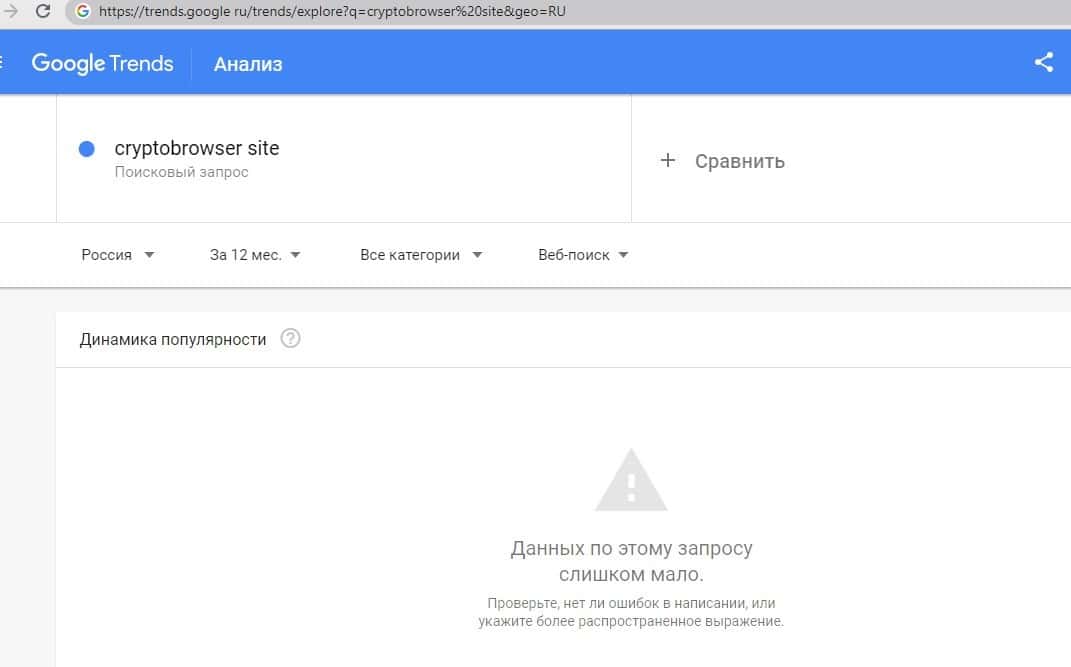Click the plus icon next to Сравнить

pyautogui.click(x=668, y=161)
